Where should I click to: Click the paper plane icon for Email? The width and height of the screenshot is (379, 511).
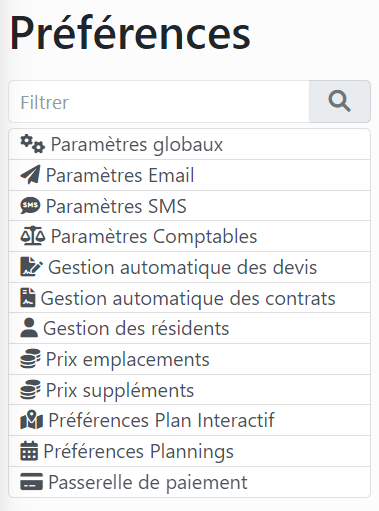30,175
